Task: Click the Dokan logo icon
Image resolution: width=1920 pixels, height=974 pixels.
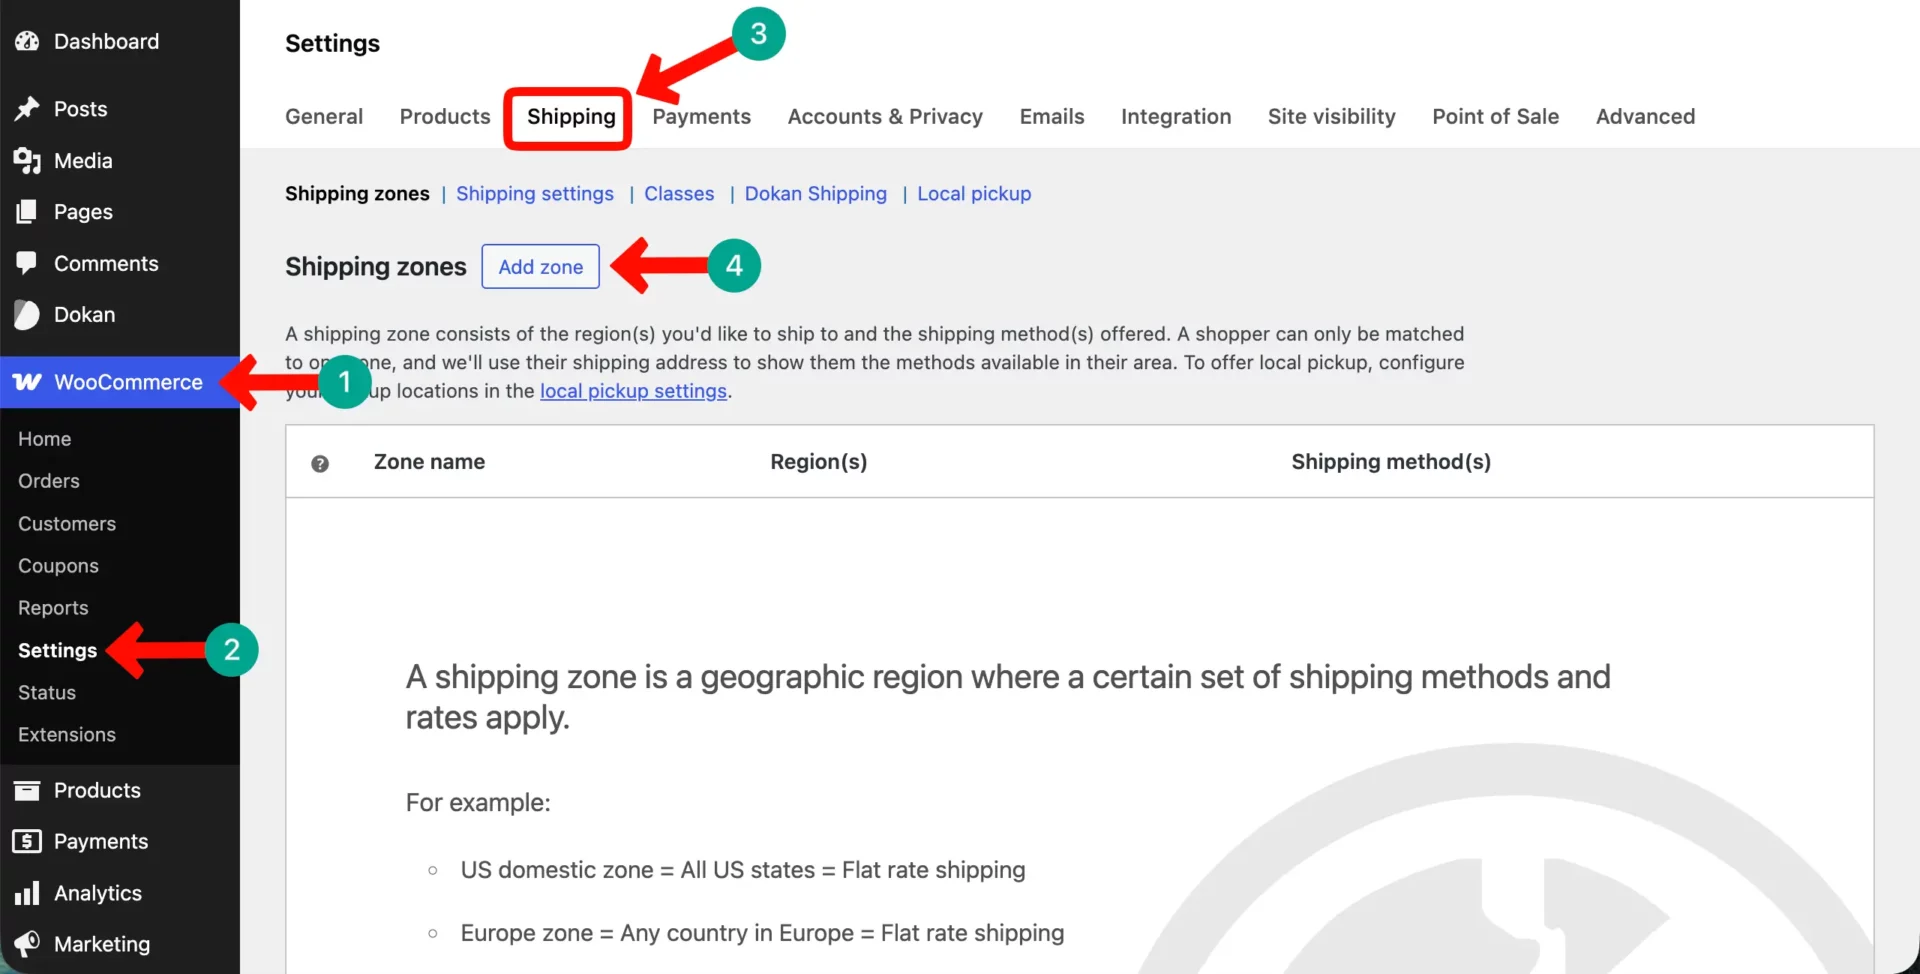Action: click(x=27, y=315)
